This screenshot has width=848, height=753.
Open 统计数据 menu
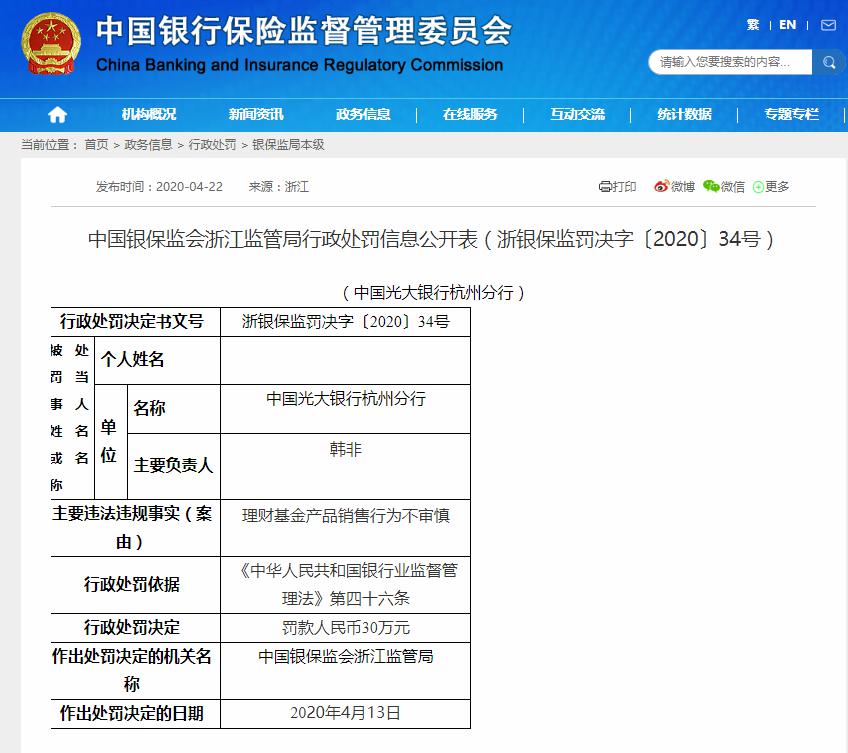coord(685,114)
